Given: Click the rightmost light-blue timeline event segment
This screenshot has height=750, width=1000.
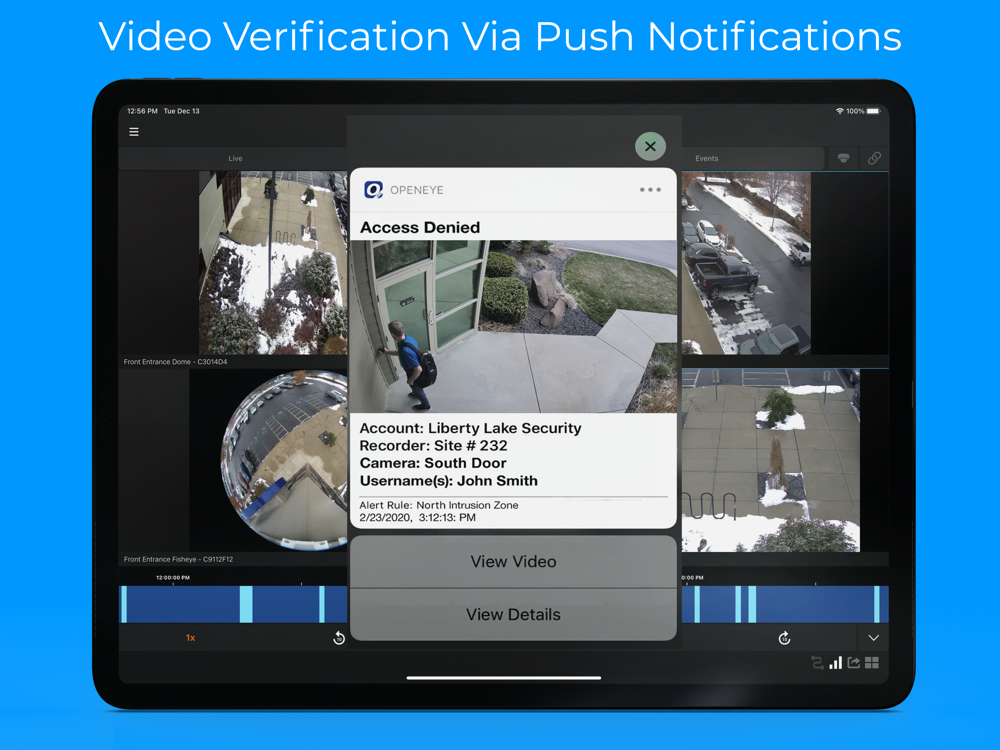Looking at the screenshot, I should 877,604.
